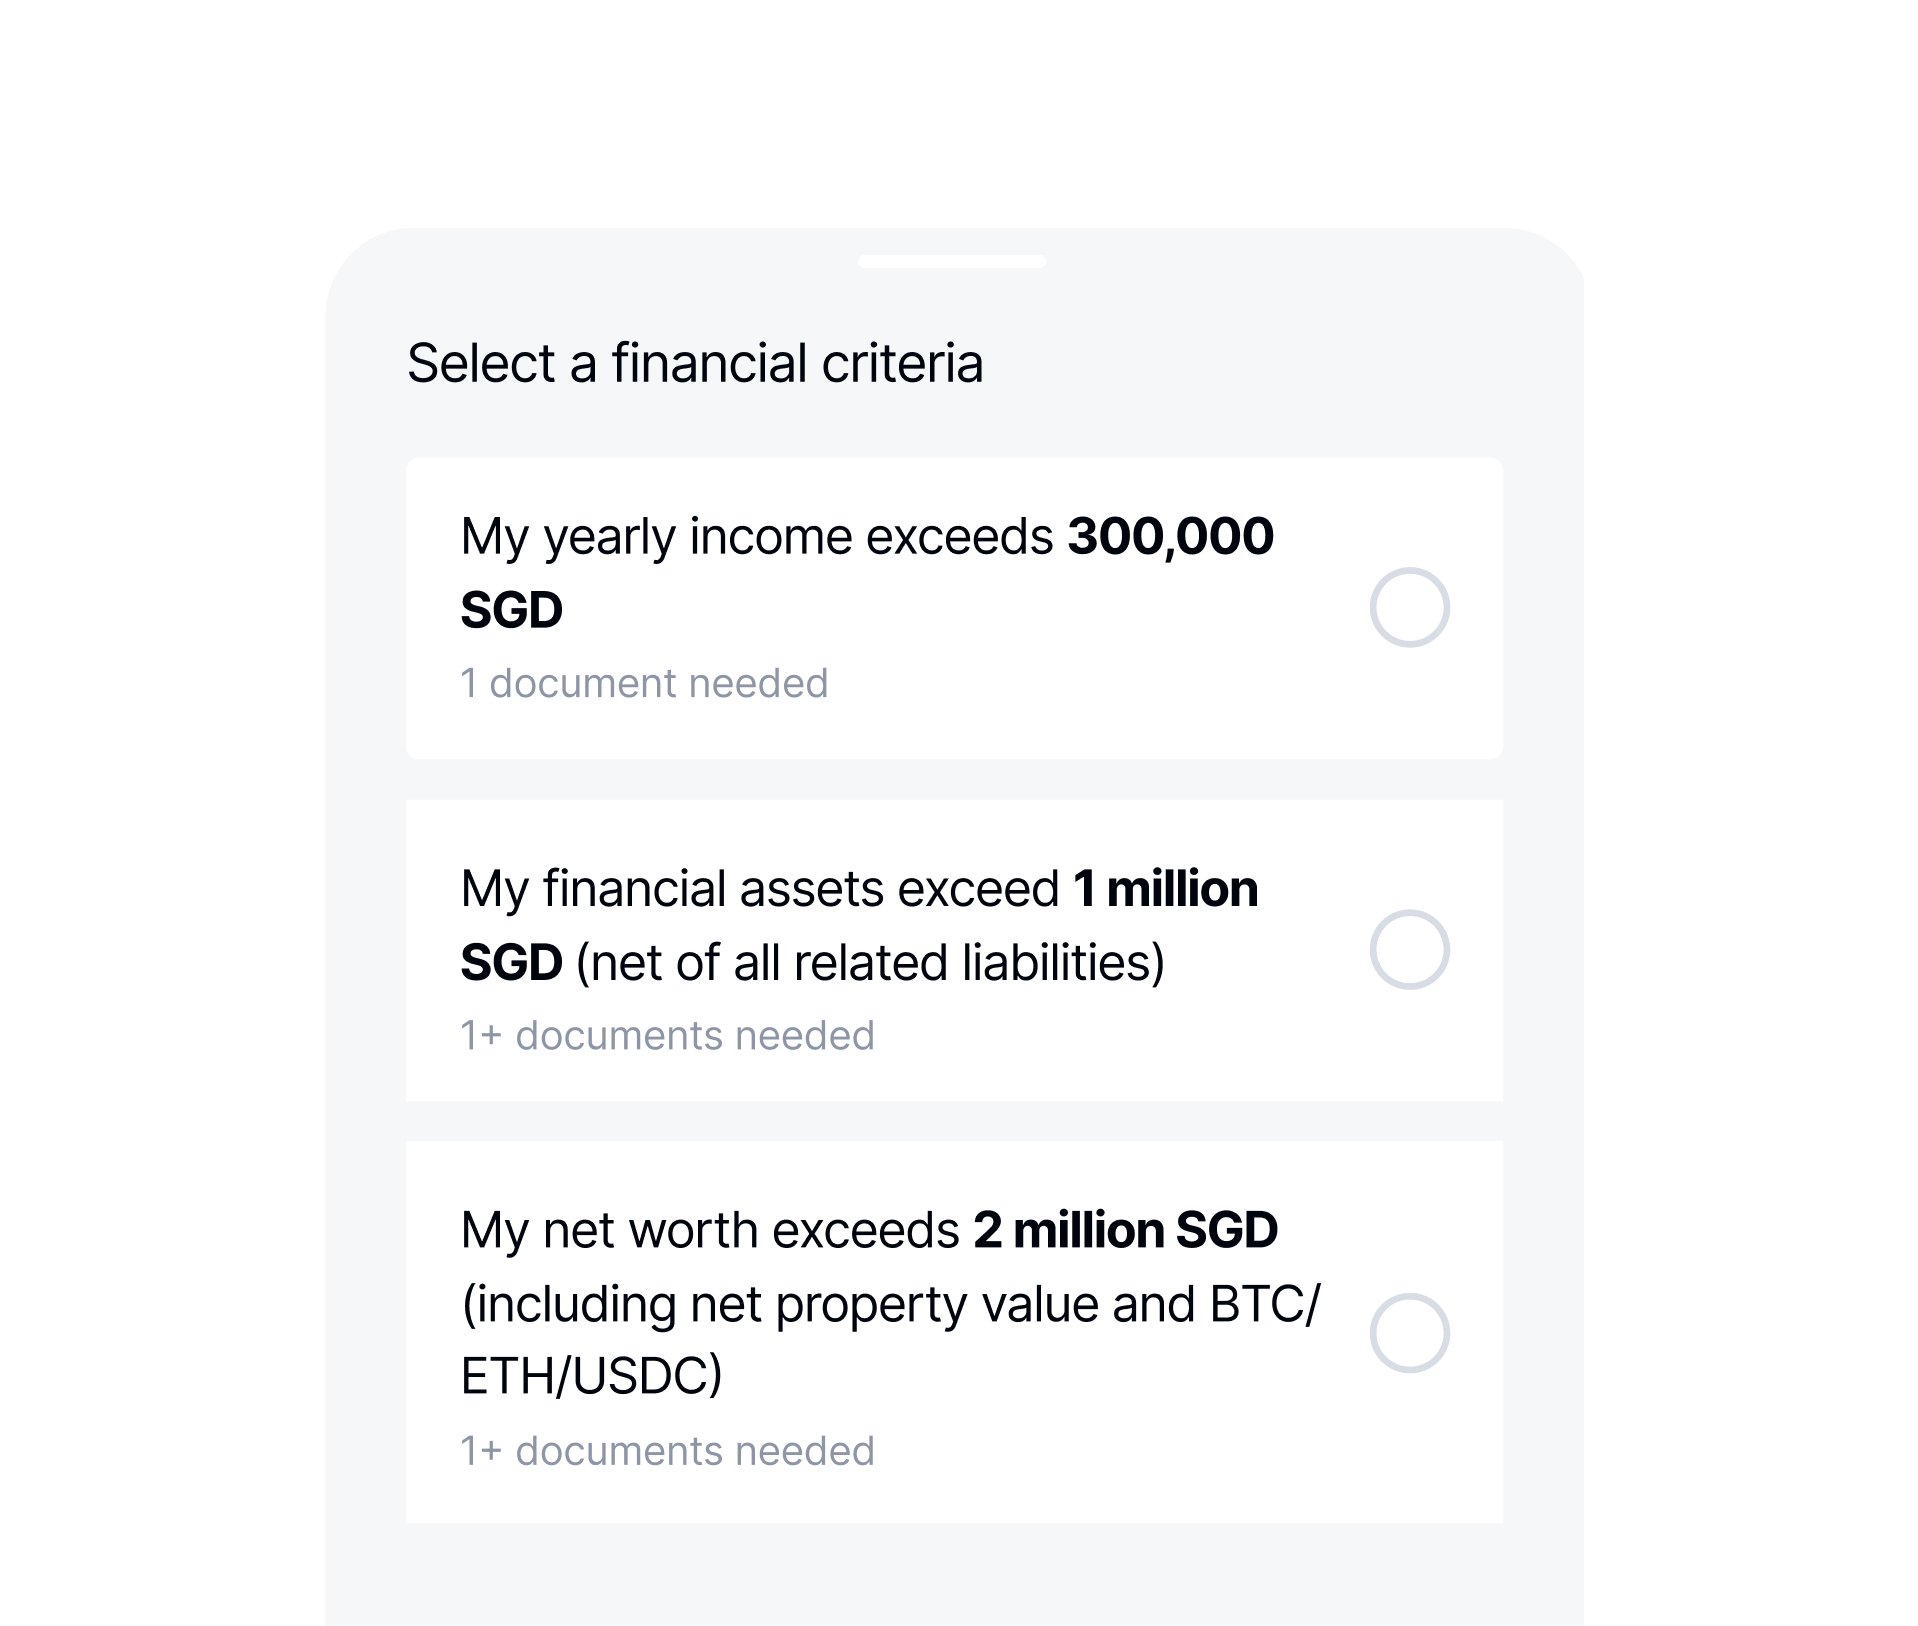
Task: Click the bold '2 million SGD' text
Action: pos(1125,1230)
